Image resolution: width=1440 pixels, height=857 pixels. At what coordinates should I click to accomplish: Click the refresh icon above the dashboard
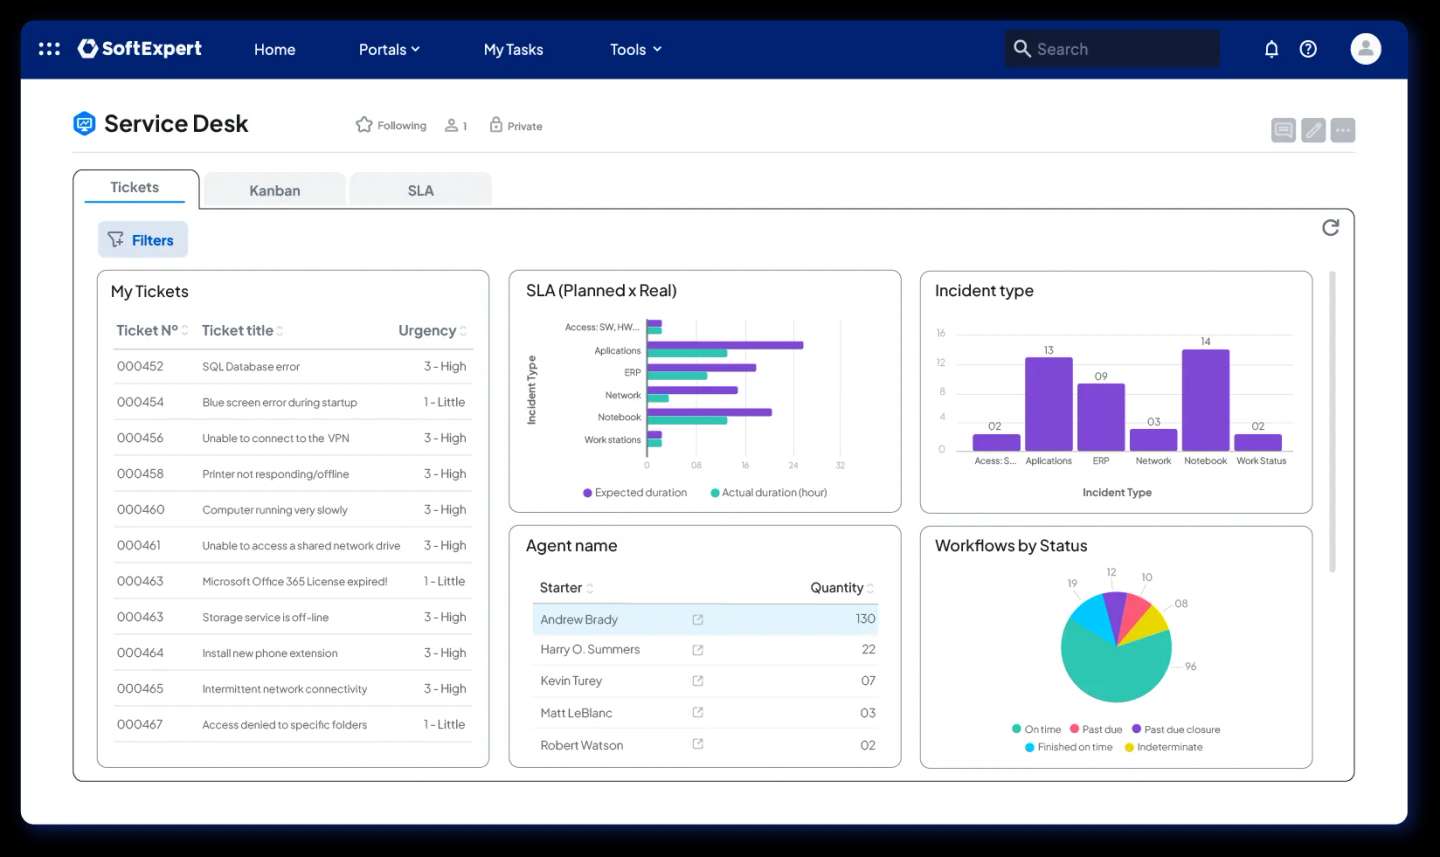(x=1330, y=227)
